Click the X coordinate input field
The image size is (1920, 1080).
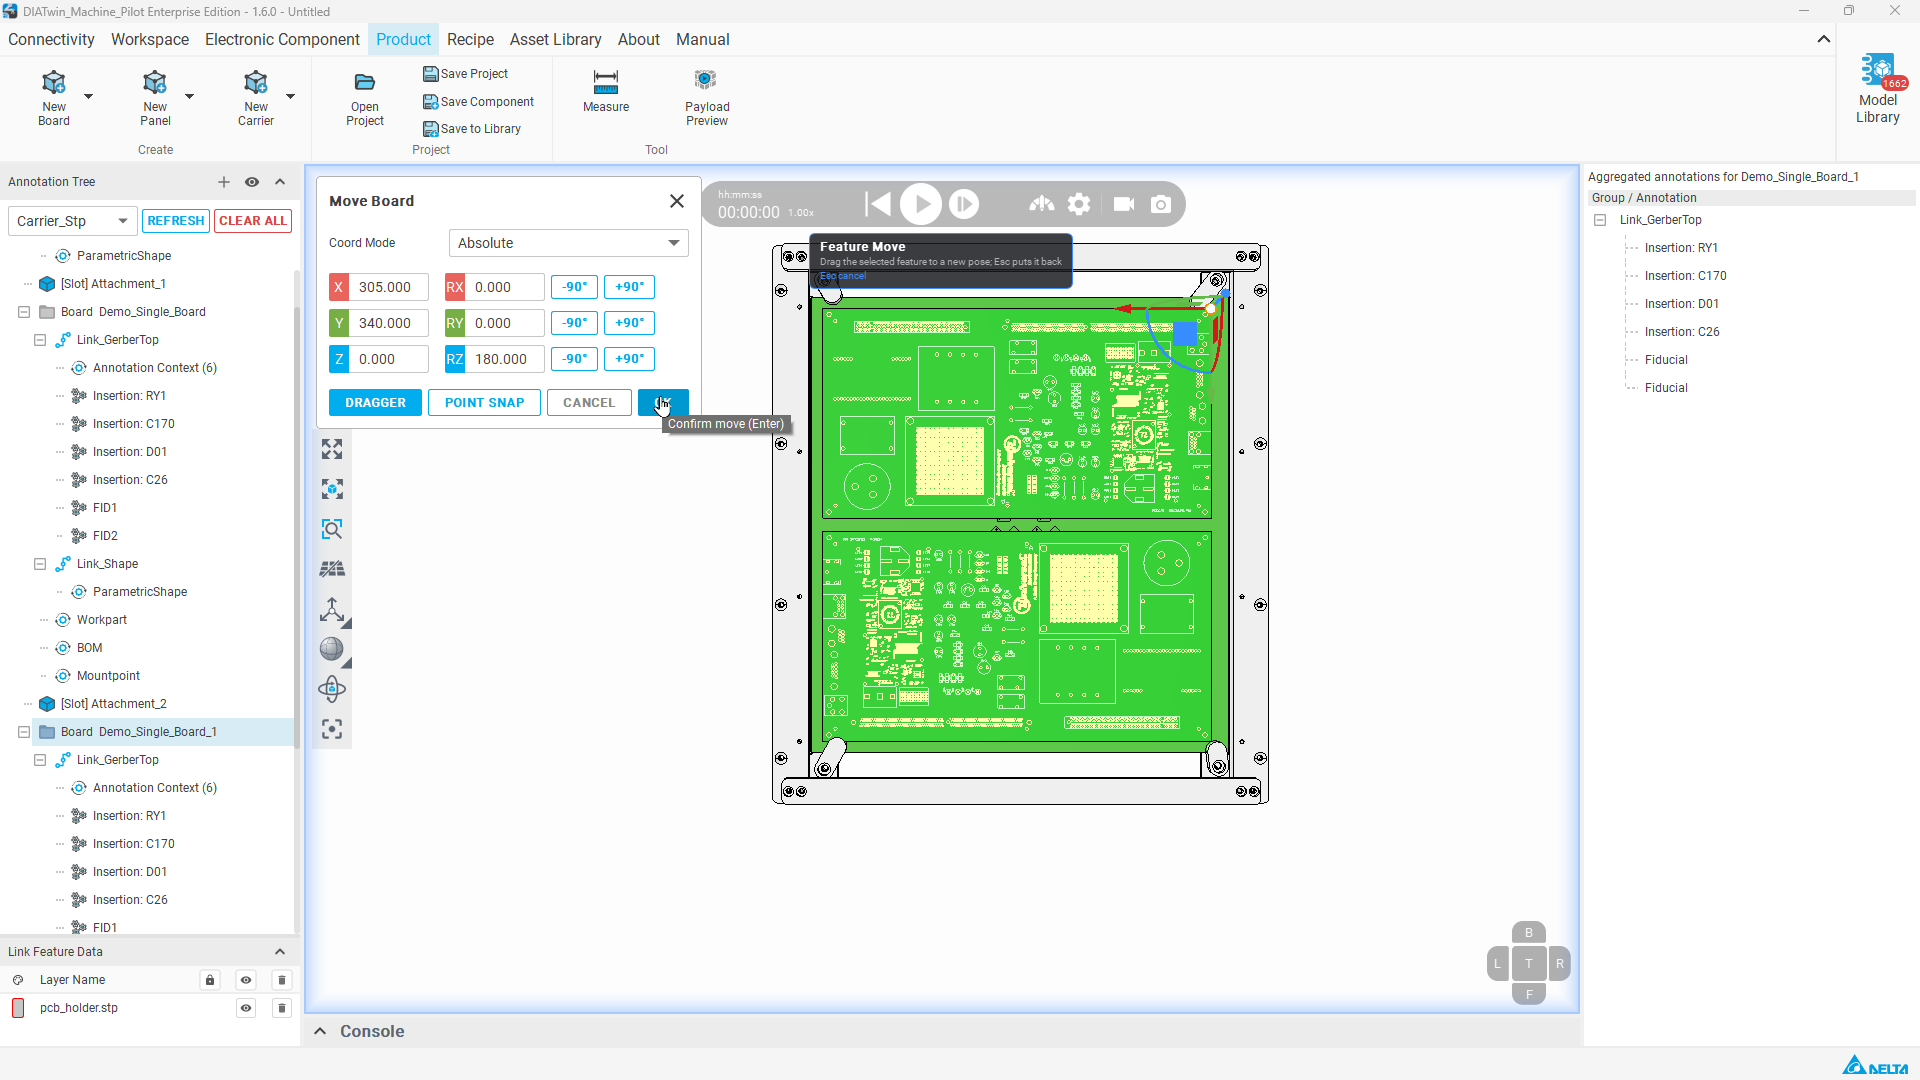(x=389, y=287)
